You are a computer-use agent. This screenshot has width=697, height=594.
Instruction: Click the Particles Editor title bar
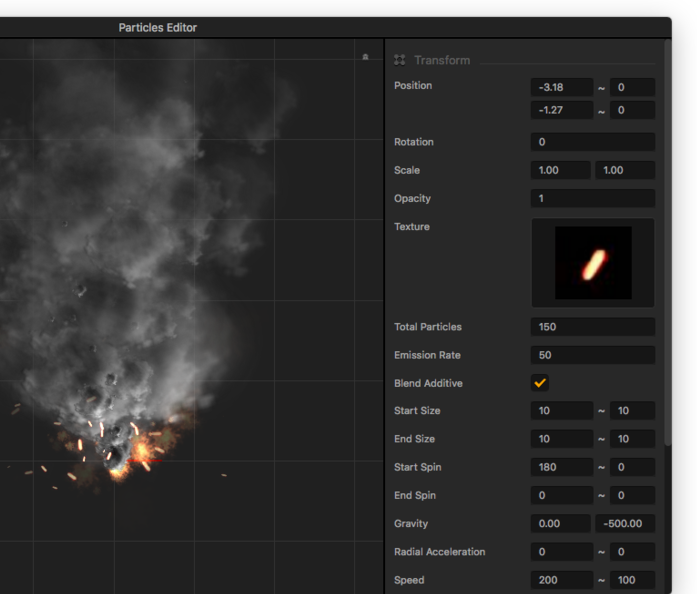(158, 27)
